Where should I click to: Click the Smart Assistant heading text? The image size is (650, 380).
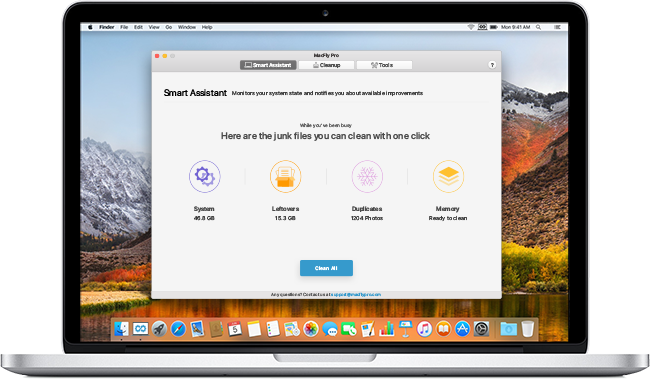tap(195, 93)
